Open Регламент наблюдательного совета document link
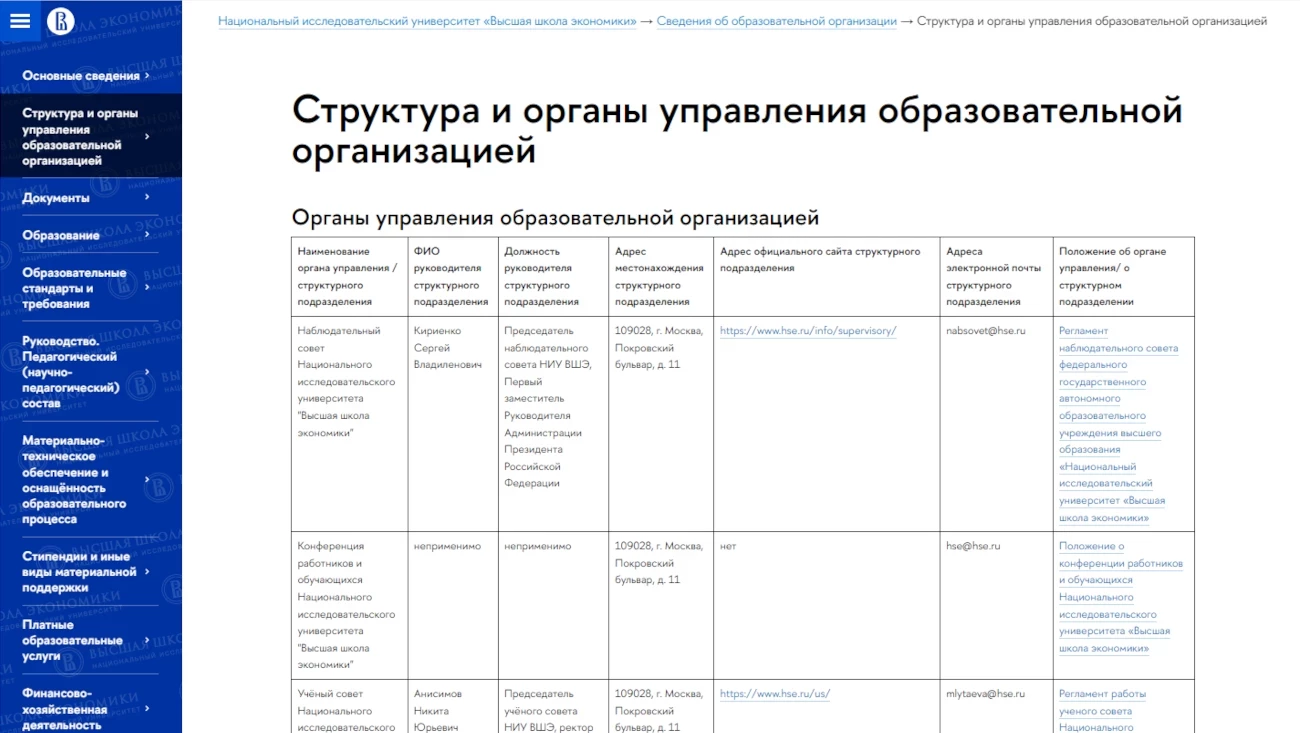The height and width of the screenshot is (733, 1300). 1118,424
